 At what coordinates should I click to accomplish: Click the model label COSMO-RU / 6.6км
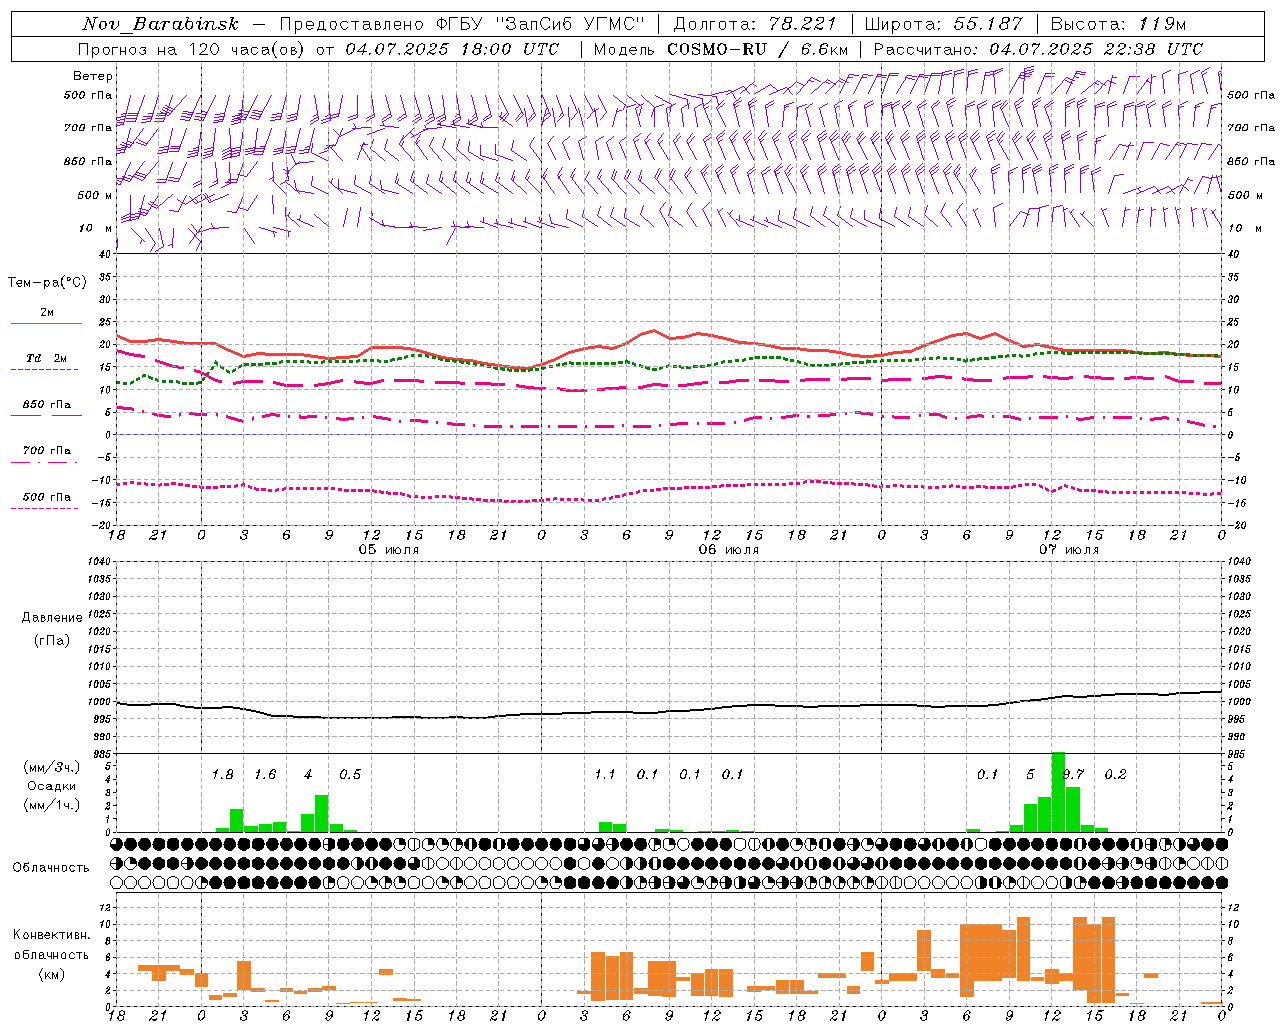[758, 49]
